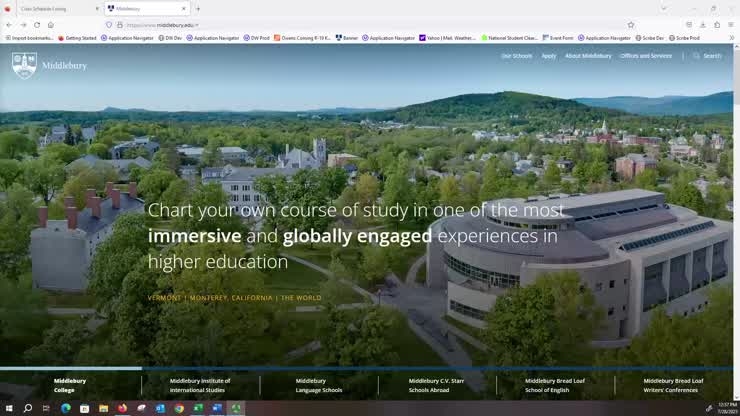Open the Yahoo Mail, Weather bookmark
Viewport: 740px width, 416px height.
[x=447, y=38]
